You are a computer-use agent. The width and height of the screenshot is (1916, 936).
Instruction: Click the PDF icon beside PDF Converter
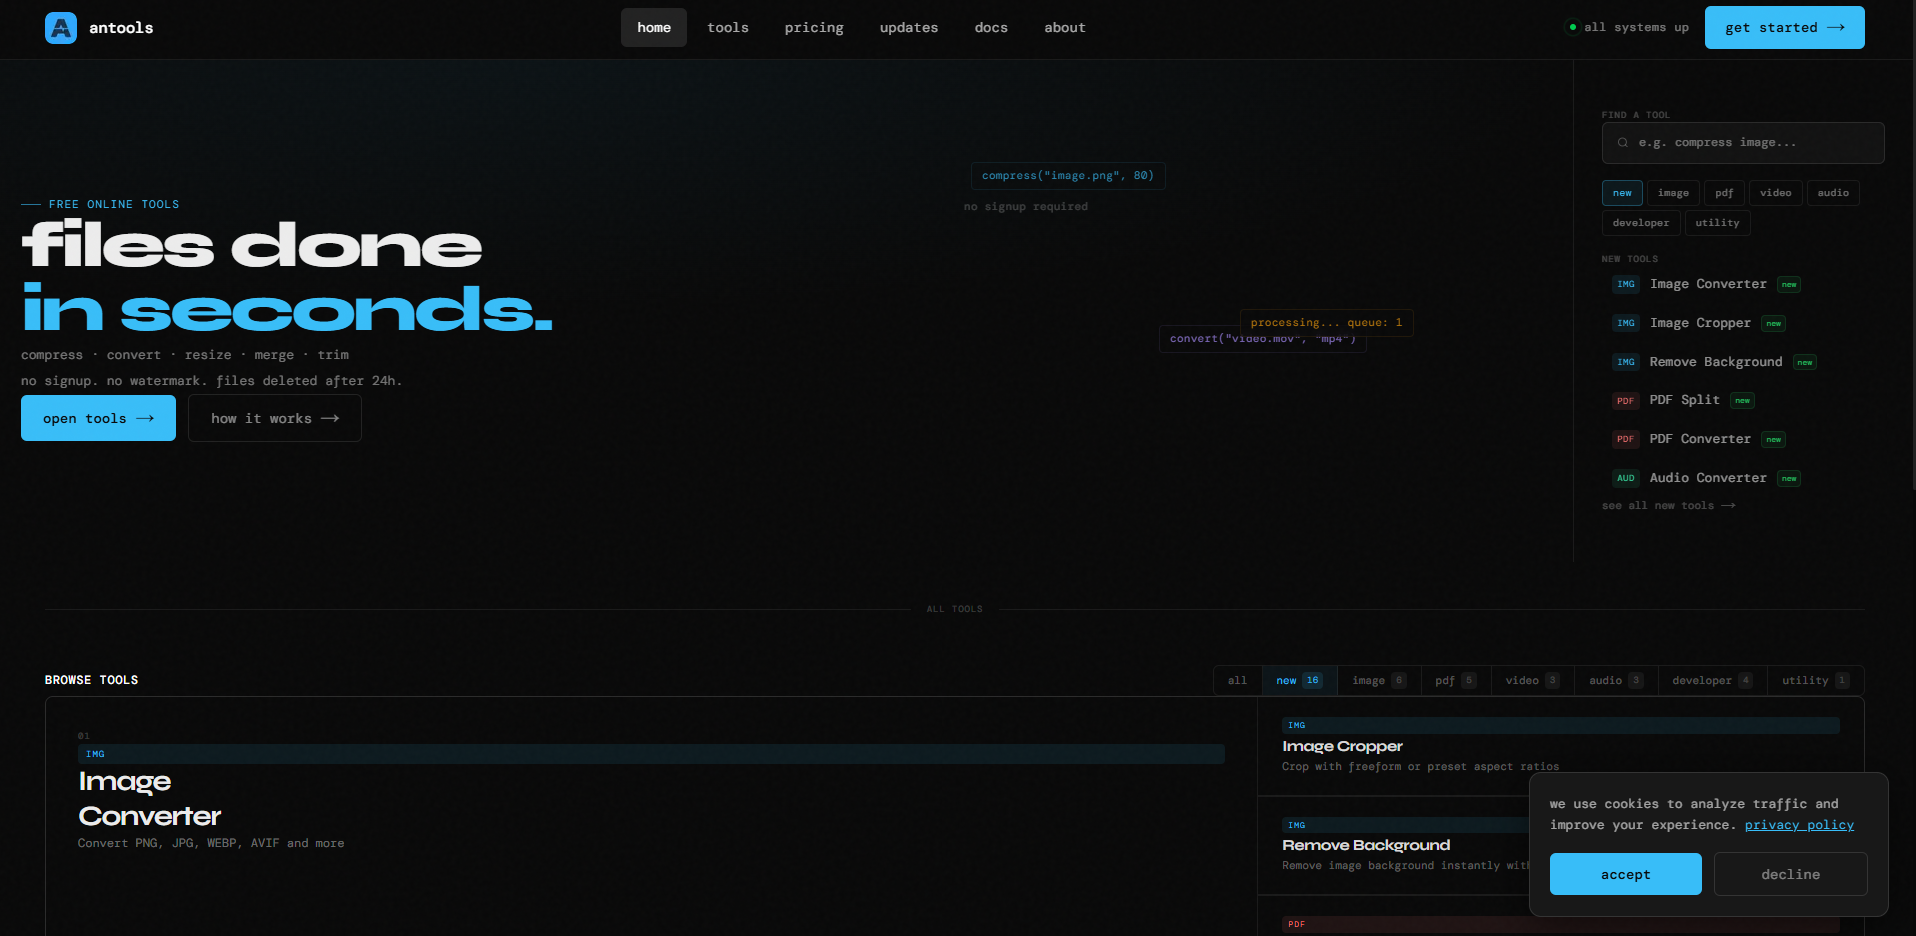[x=1625, y=439]
